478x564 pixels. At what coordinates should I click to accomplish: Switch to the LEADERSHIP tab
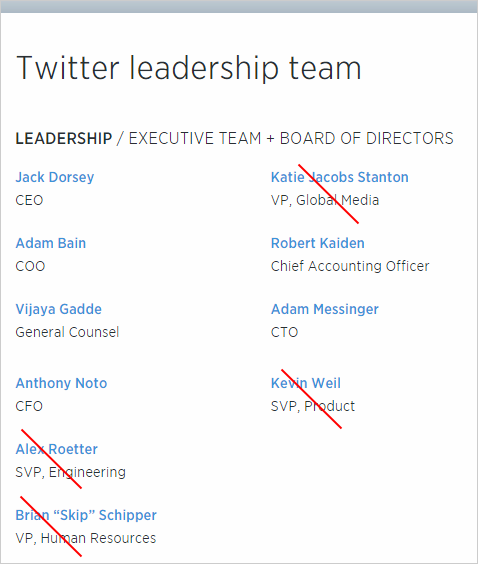click(x=64, y=138)
